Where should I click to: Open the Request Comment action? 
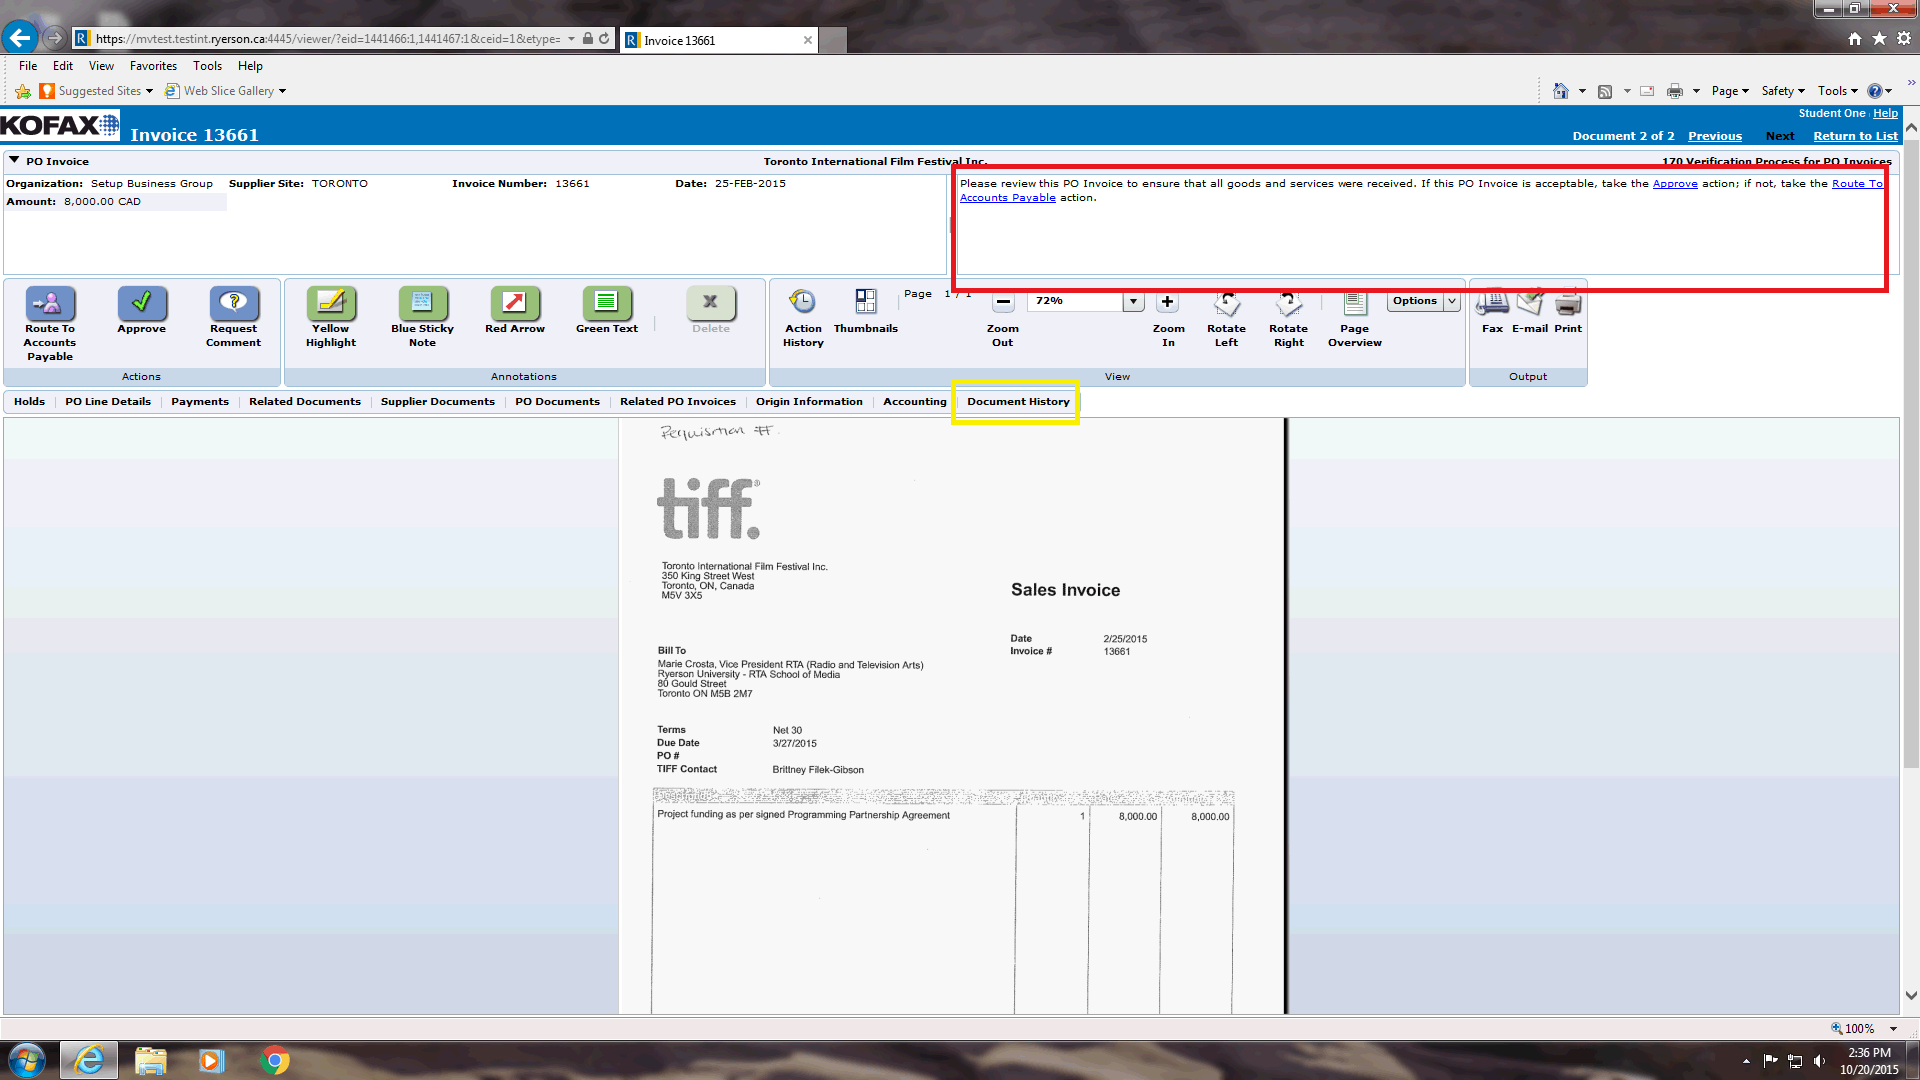(233, 303)
